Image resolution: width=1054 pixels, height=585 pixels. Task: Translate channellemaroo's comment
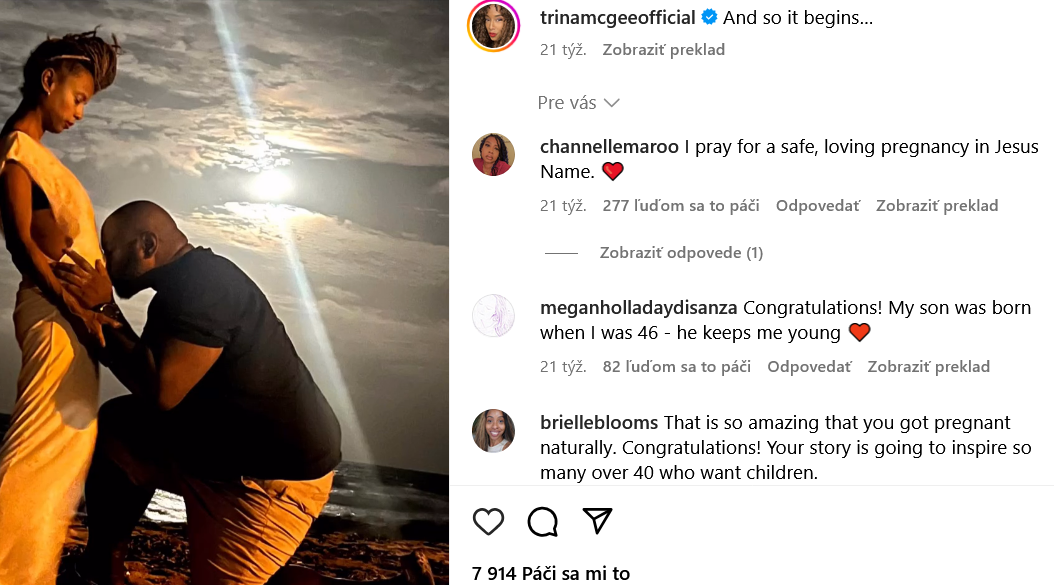pyautogui.click(x=937, y=206)
